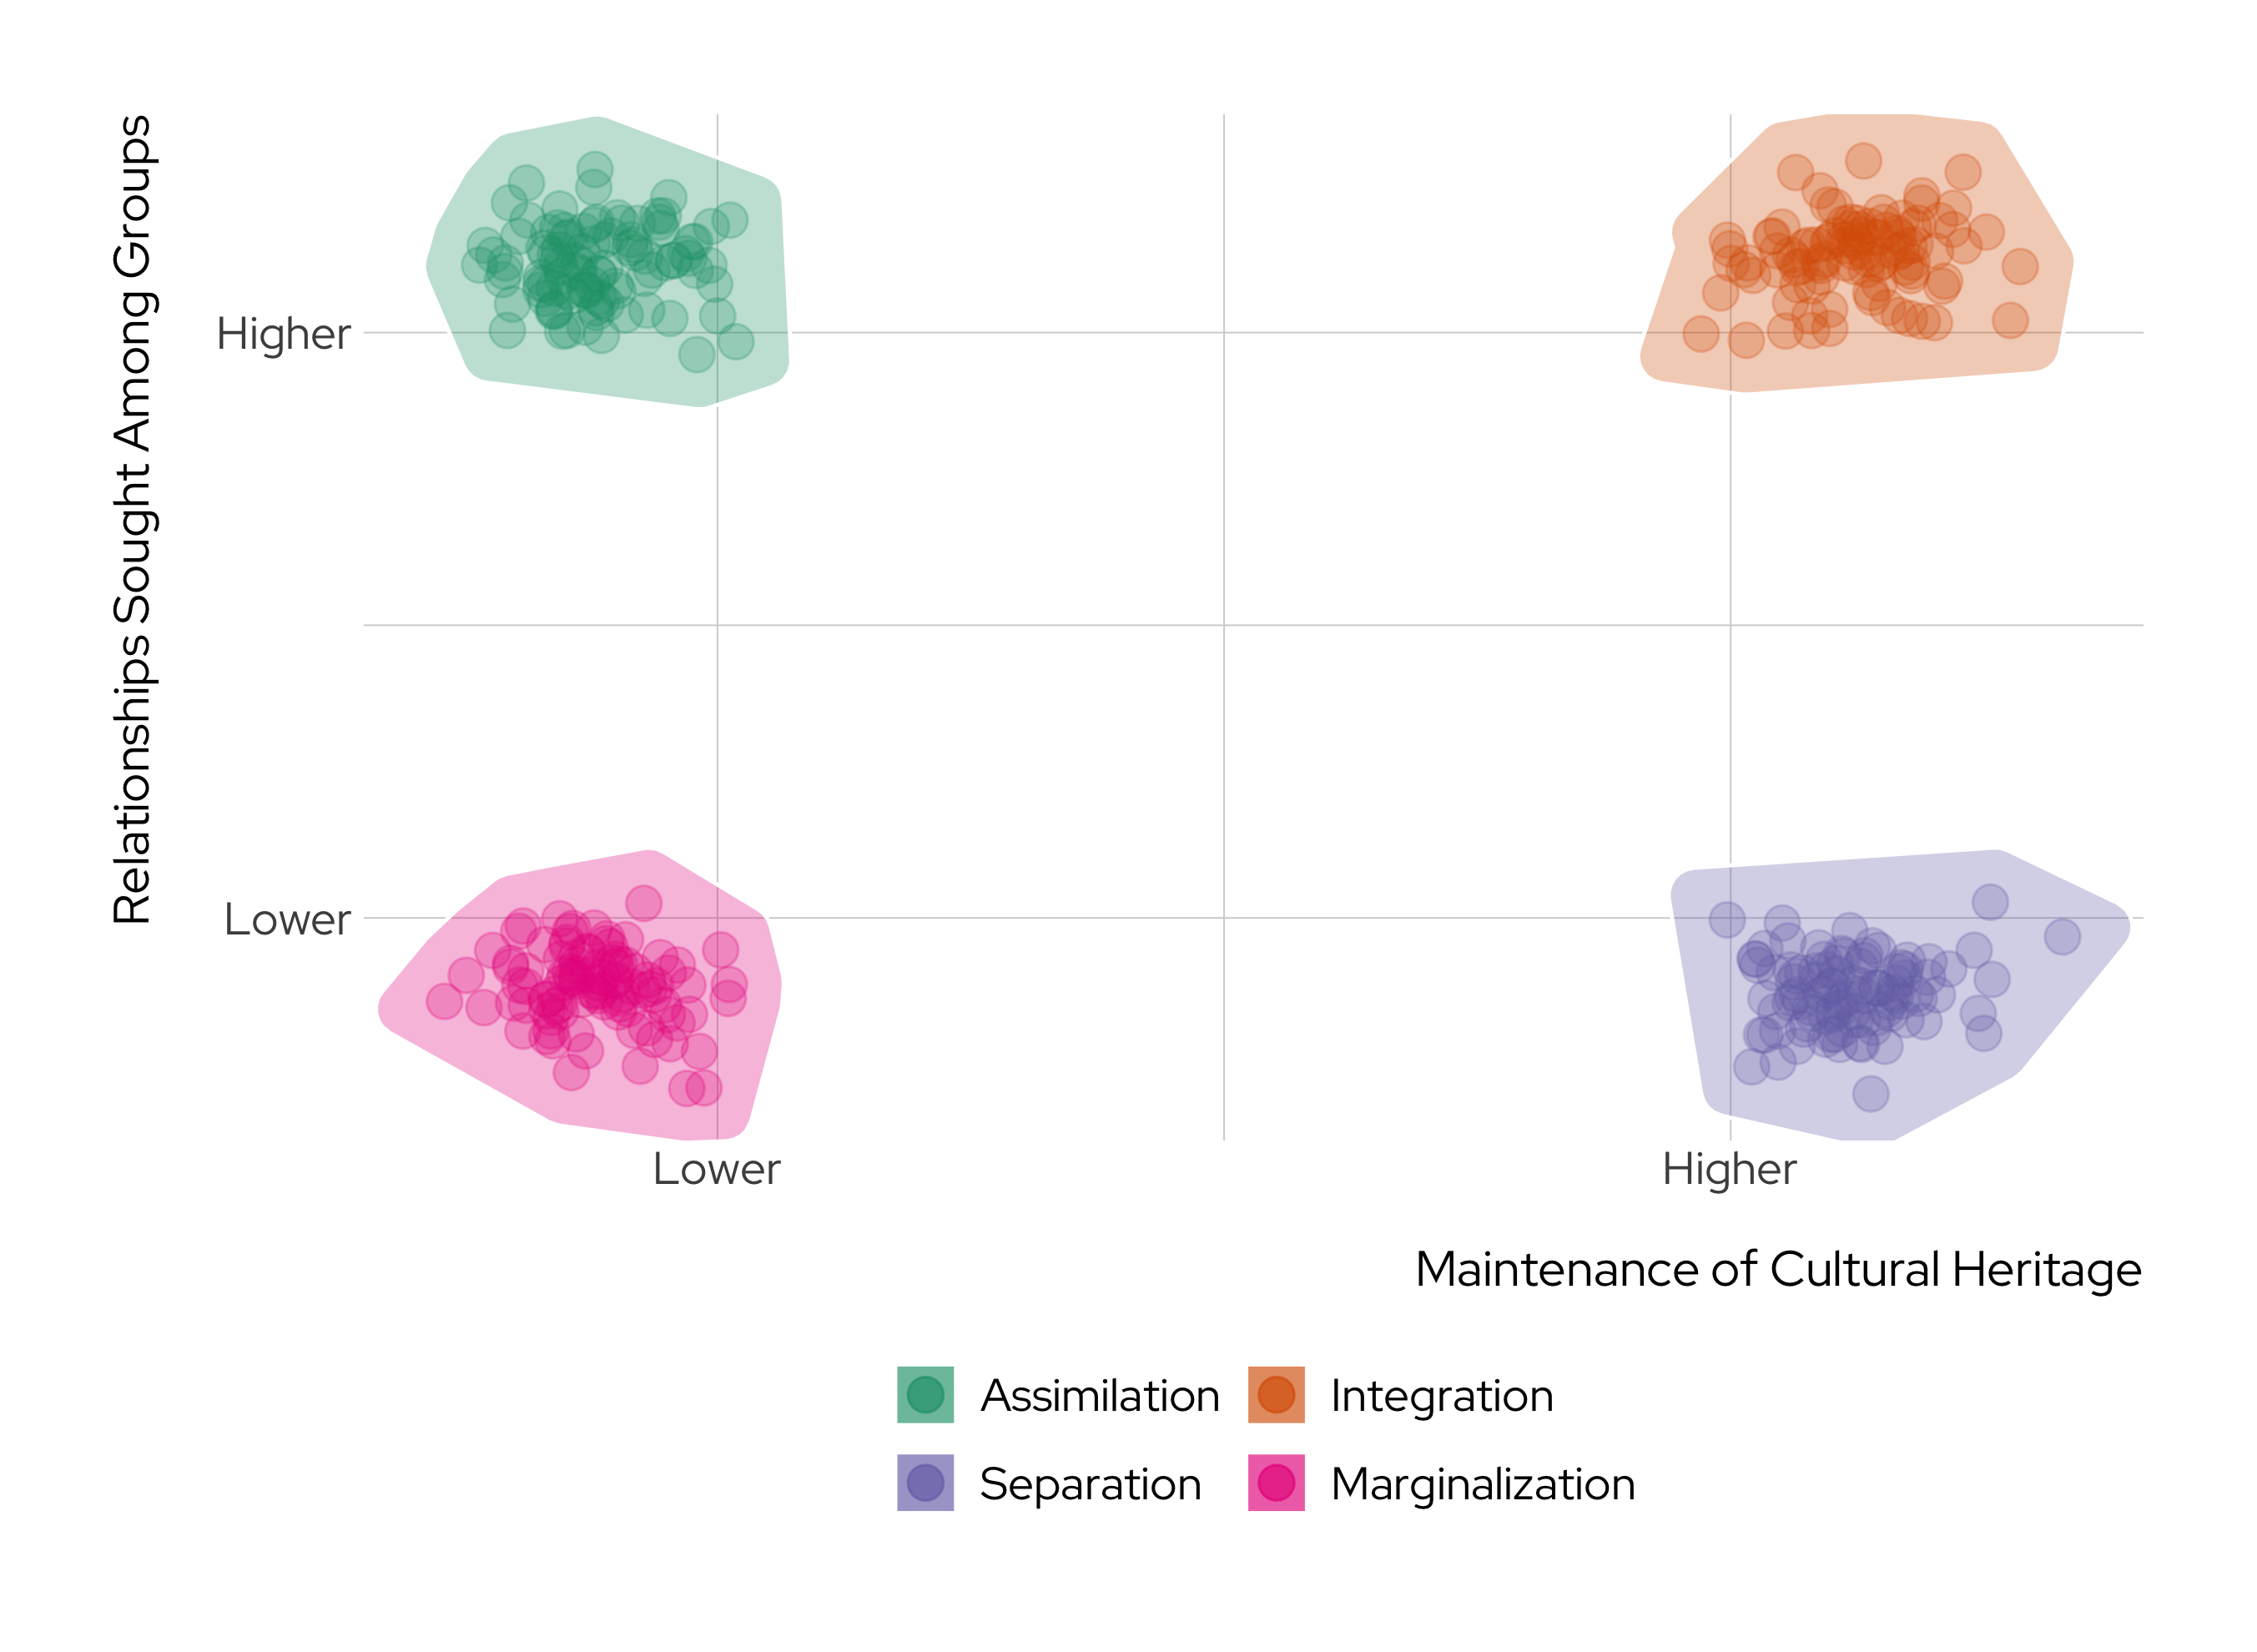Click the Relationships Sought Among Groups axis title
This screenshot has height=1652, width=2257.
click(132, 520)
